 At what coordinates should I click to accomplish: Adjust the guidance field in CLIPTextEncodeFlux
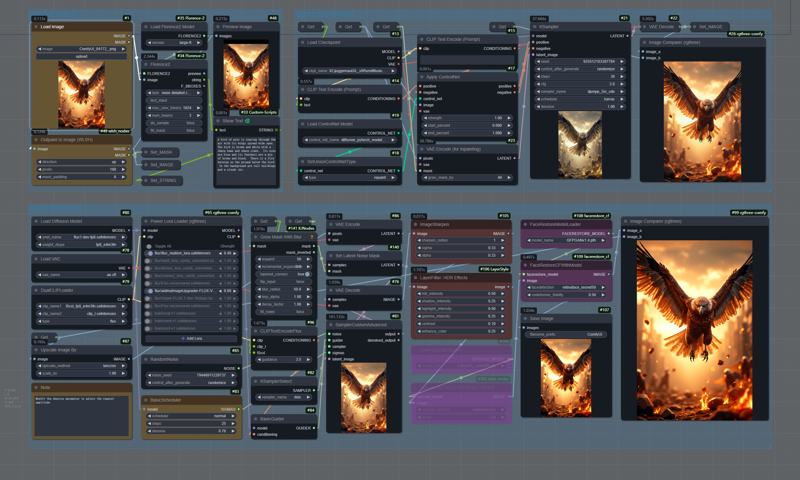(283, 359)
